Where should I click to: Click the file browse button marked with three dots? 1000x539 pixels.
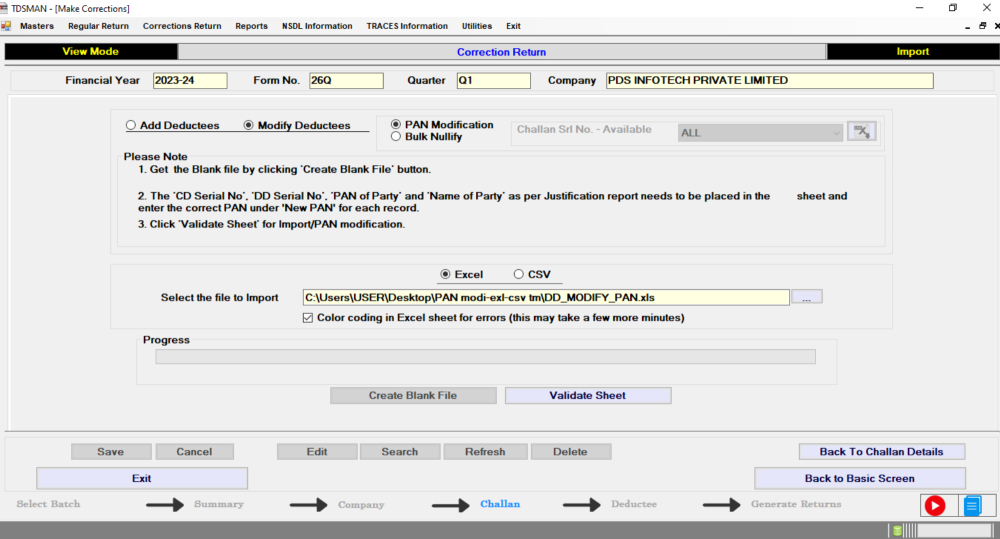click(807, 297)
